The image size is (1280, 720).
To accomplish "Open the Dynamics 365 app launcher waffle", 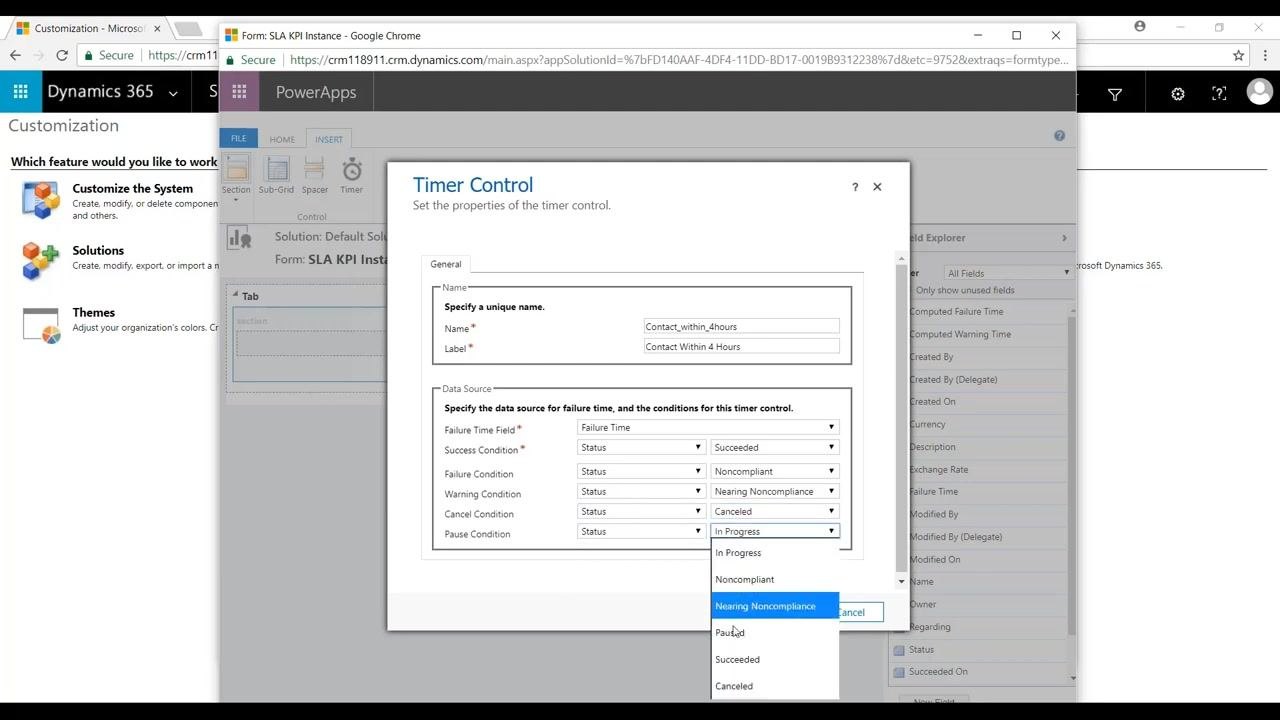I will [x=20, y=92].
